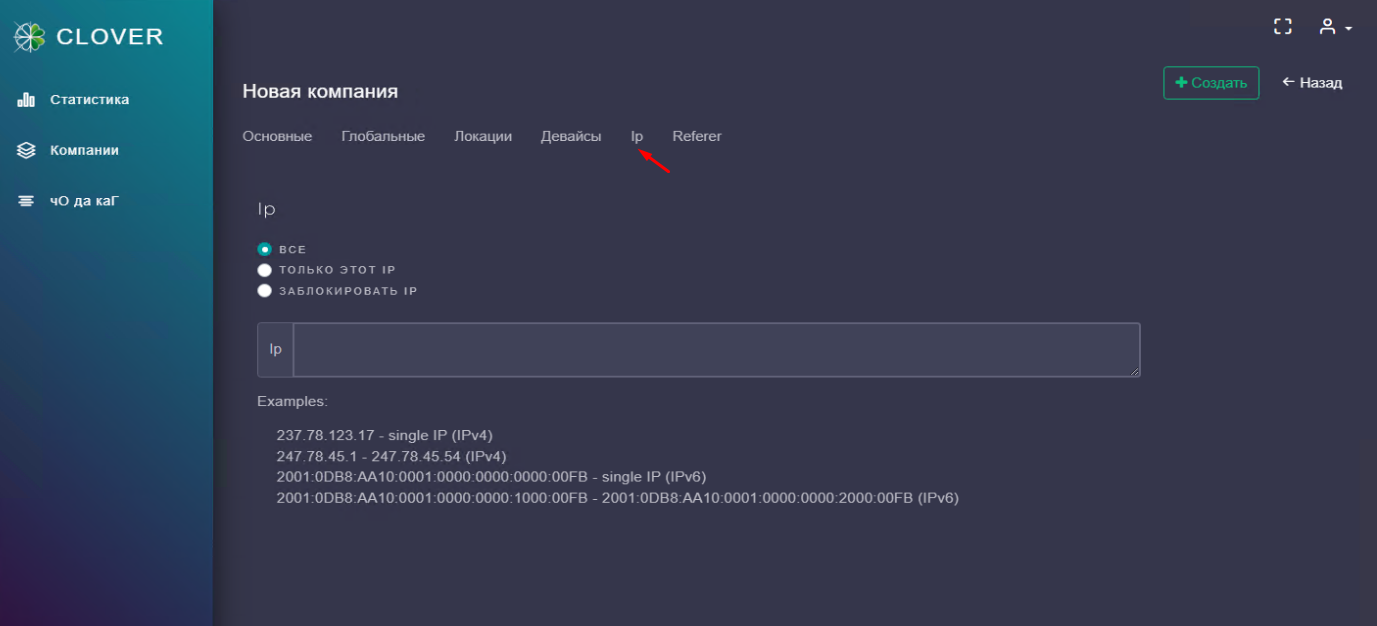The width and height of the screenshot is (1377, 626).
Task: Click the Назад link
Action: (1320, 83)
